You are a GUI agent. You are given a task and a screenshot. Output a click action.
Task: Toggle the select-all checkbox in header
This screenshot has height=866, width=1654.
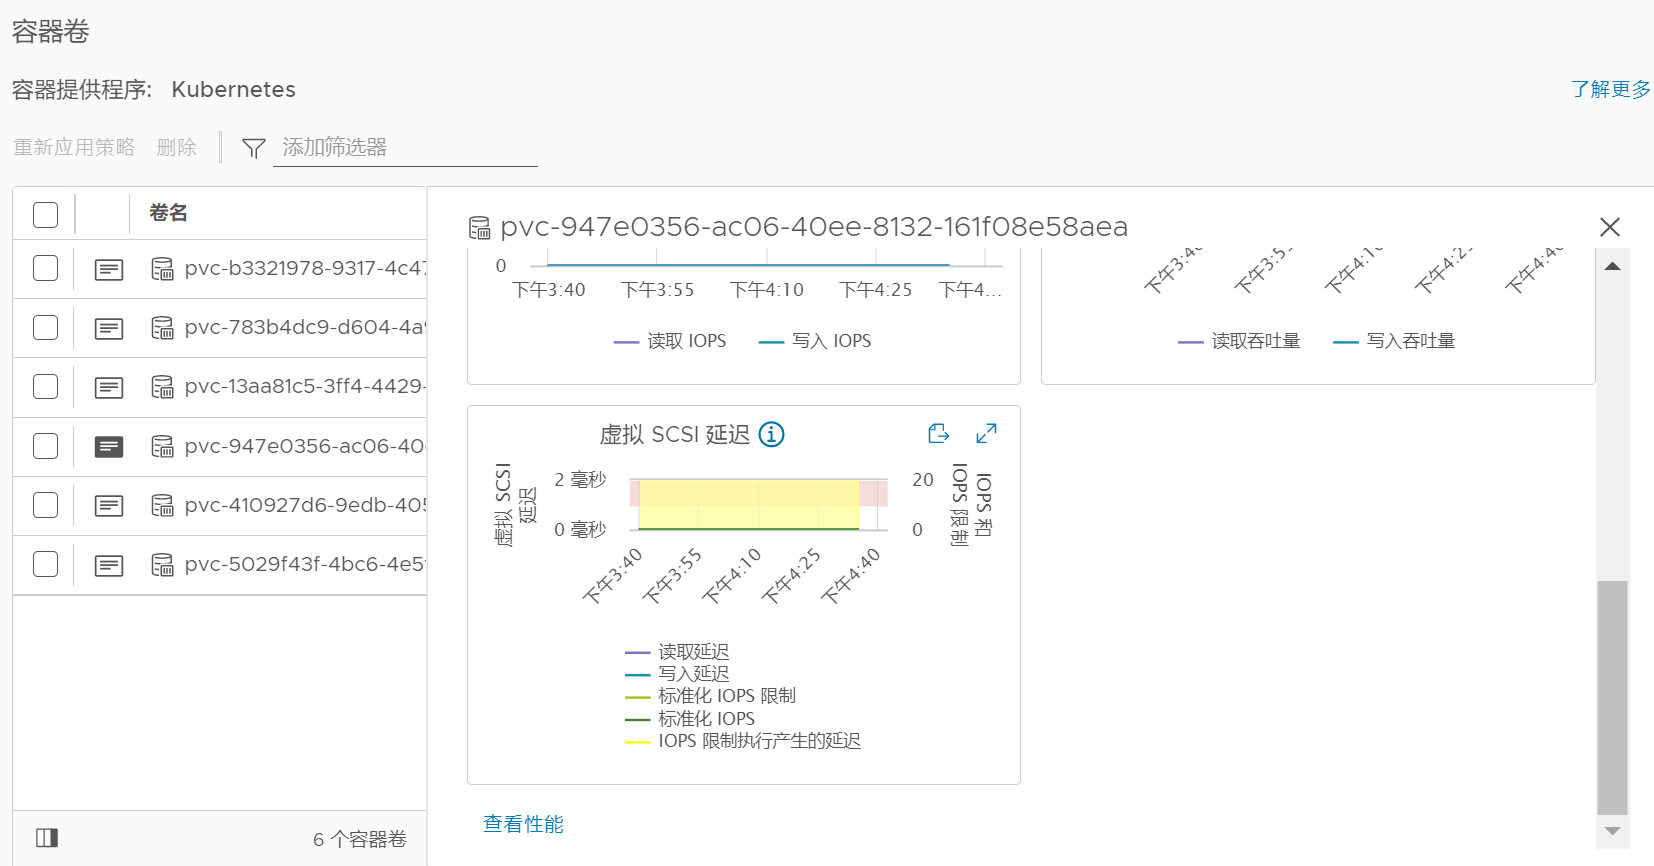[46, 214]
